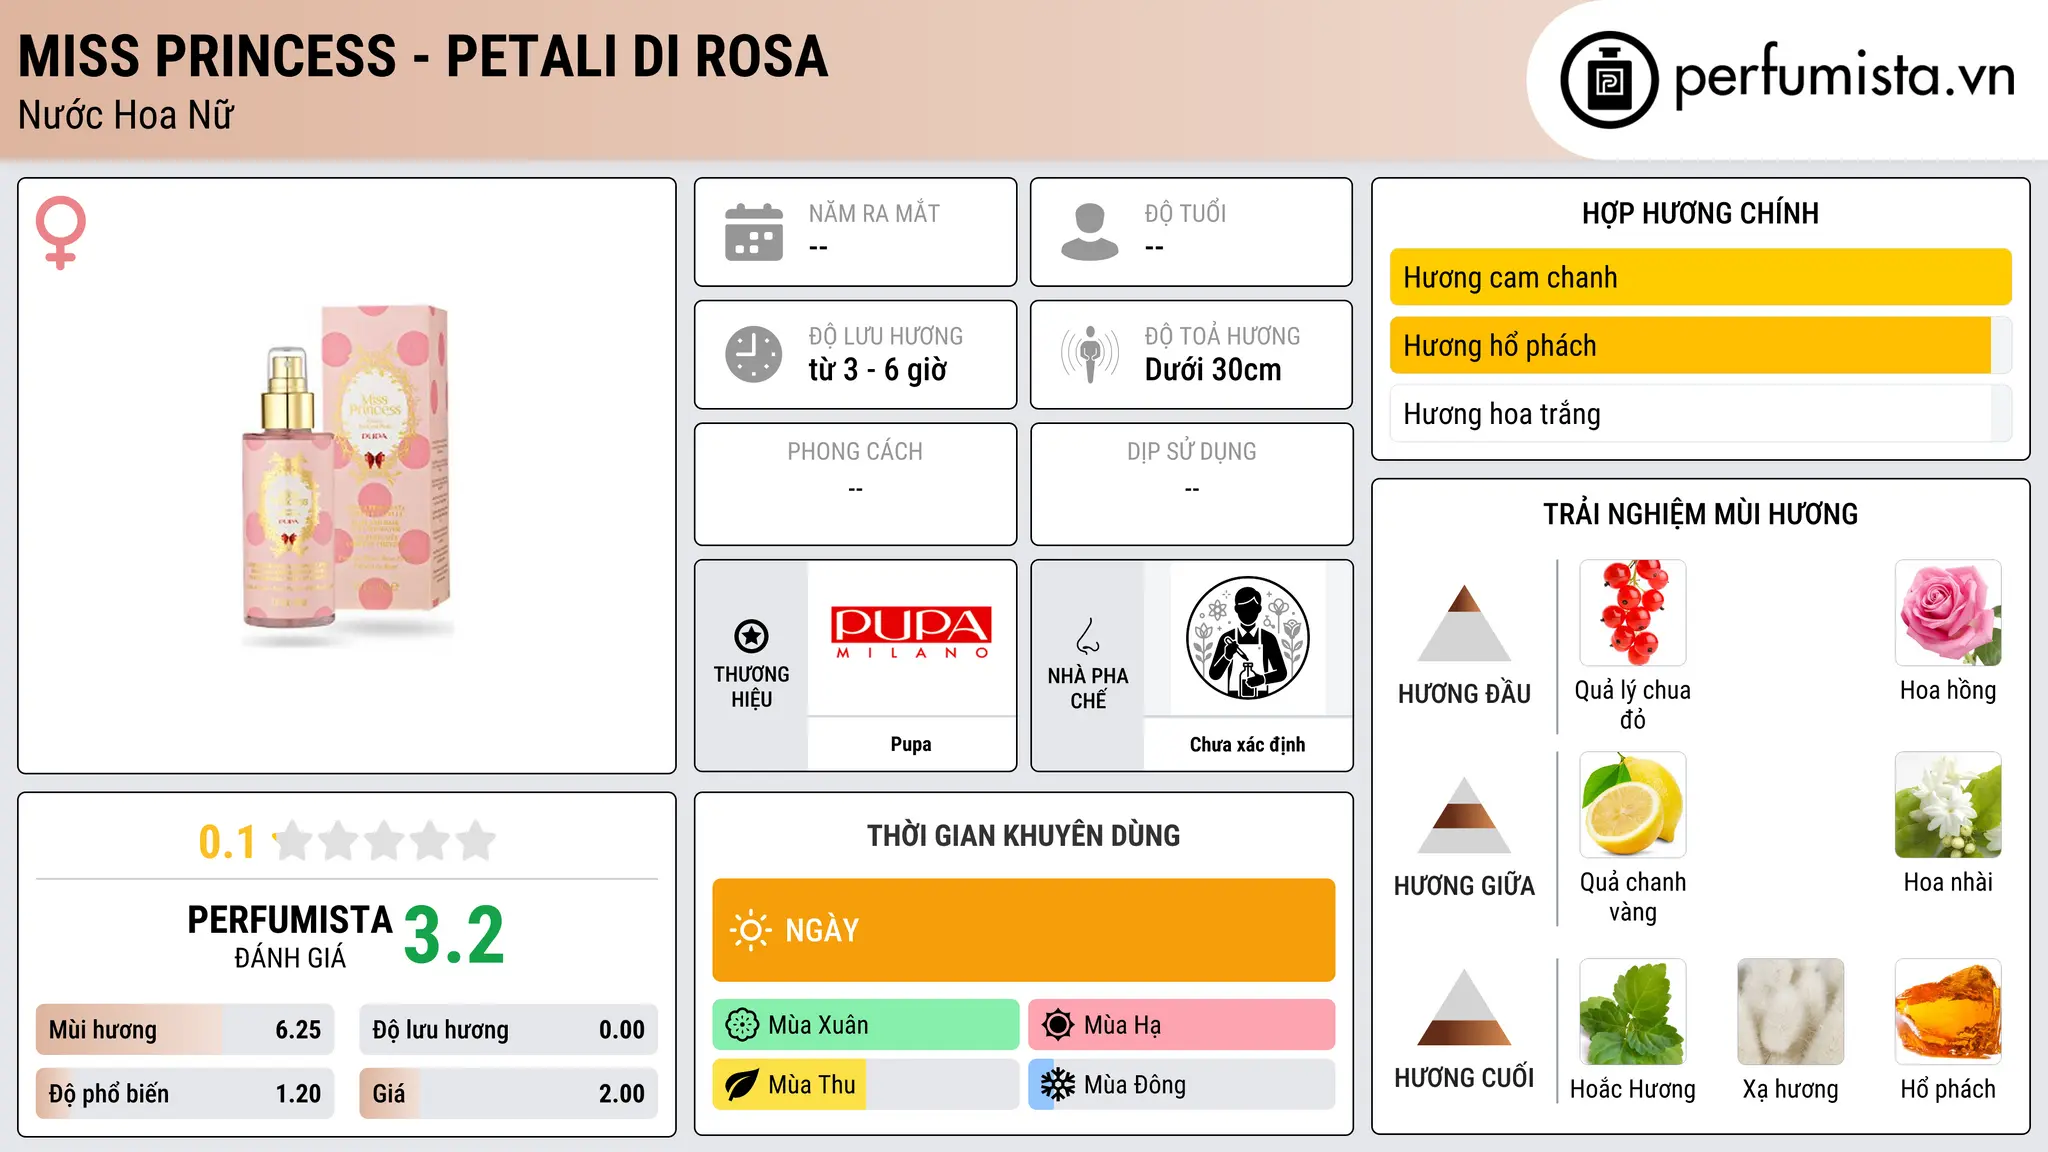This screenshot has height=1152, width=2048.
Task: Click the Thời gian khuyên dùng heading
Action: tap(1024, 835)
